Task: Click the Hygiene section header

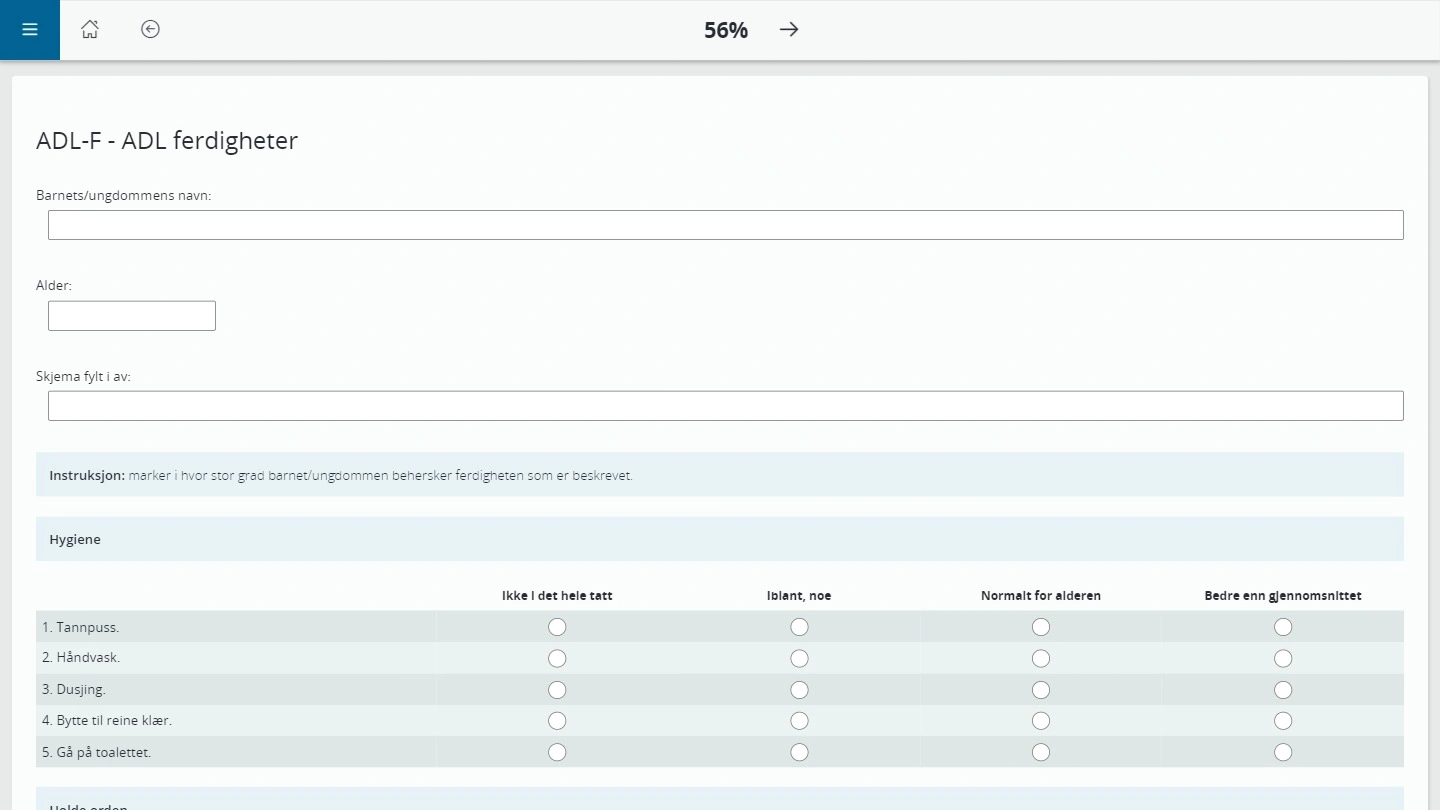Action: (x=720, y=539)
